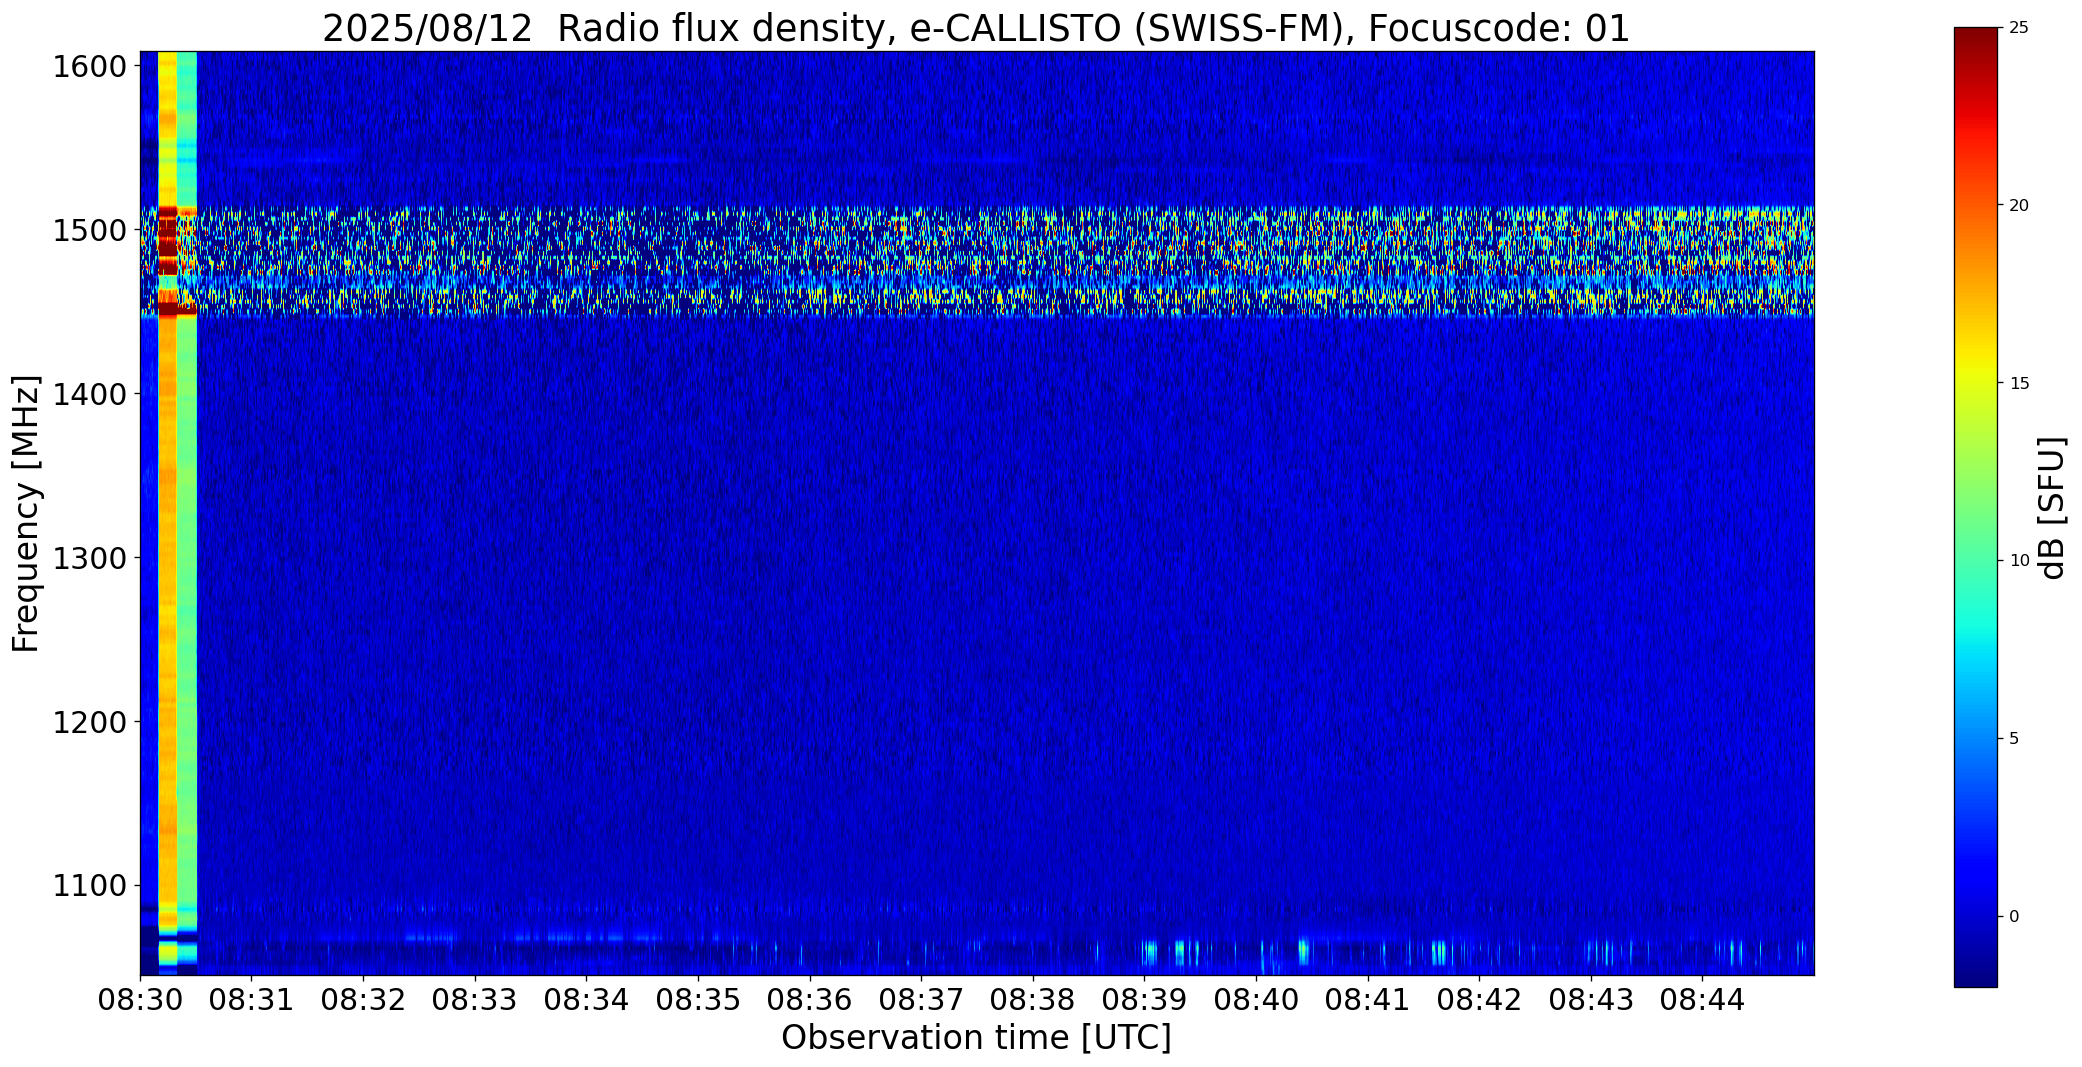Image resolution: width=2082 pixels, height=1067 pixels.
Task: Click the 08:42 time tick label
Action: coord(1479,999)
